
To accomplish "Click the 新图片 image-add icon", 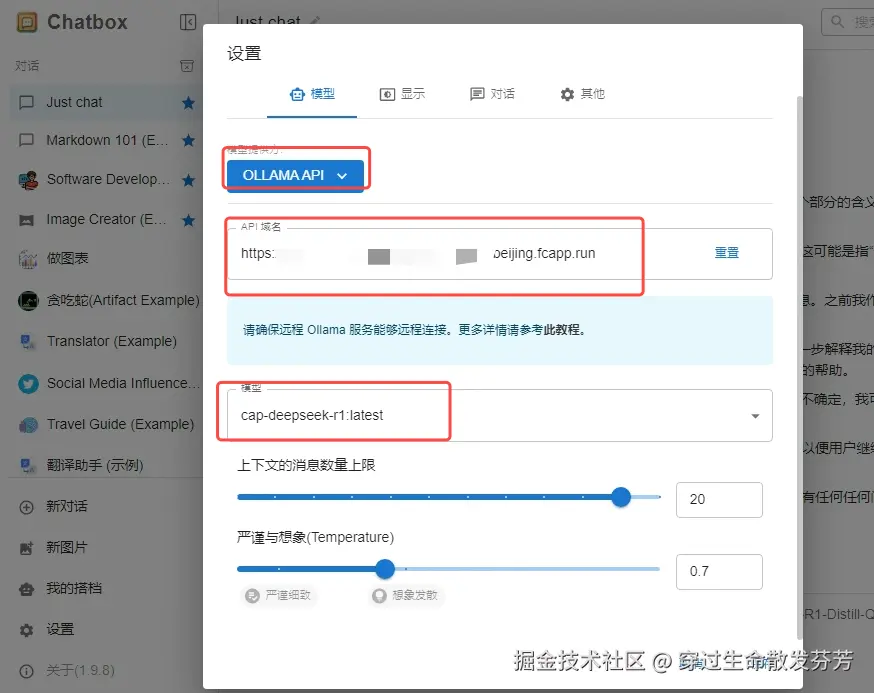I will (x=26, y=548).
